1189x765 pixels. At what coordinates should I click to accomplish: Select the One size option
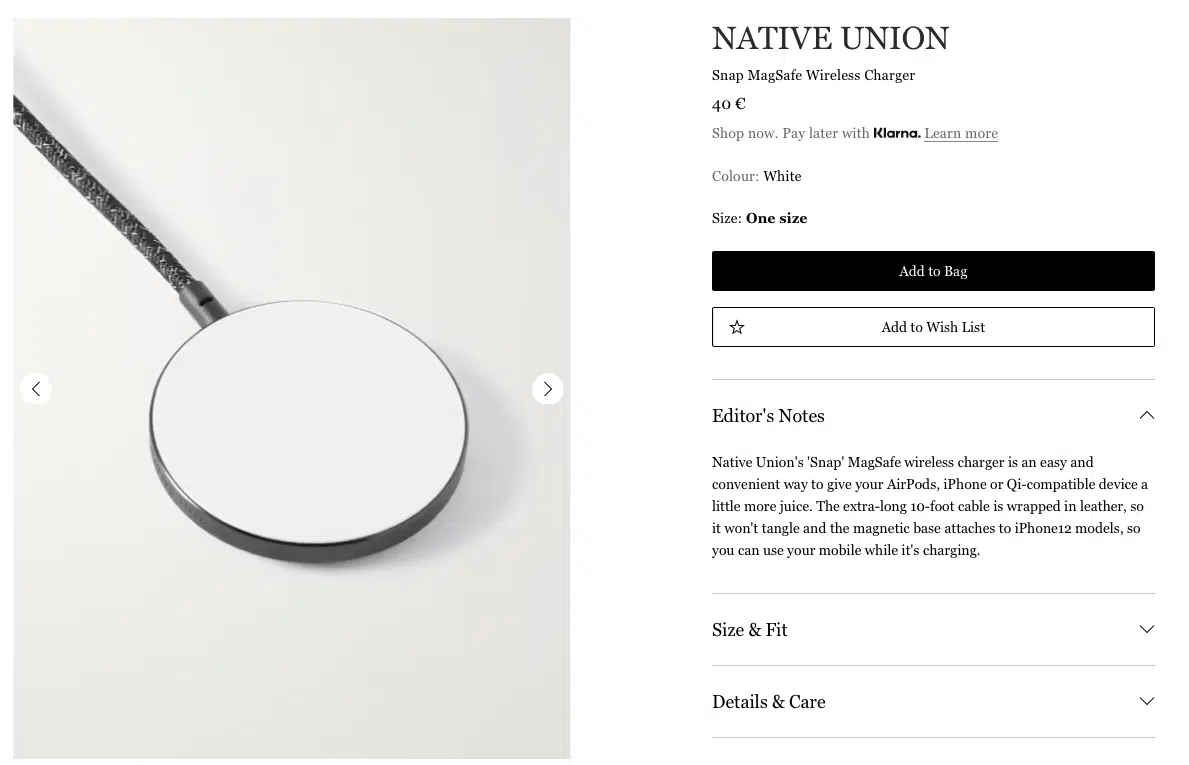pyautogui.click(x=776, y=218)
